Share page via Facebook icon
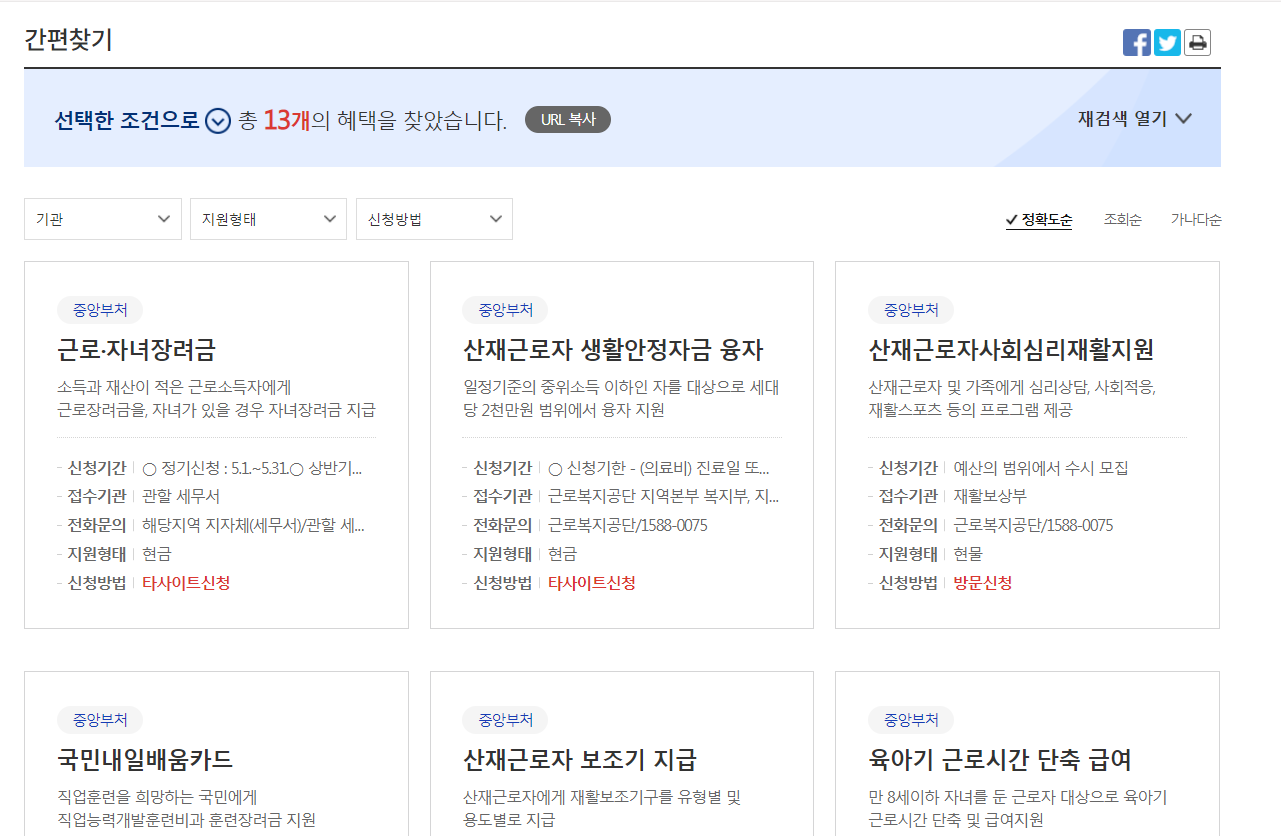Image resolution: width=1281 pixels, height=836 pixels. (1137, 42)
